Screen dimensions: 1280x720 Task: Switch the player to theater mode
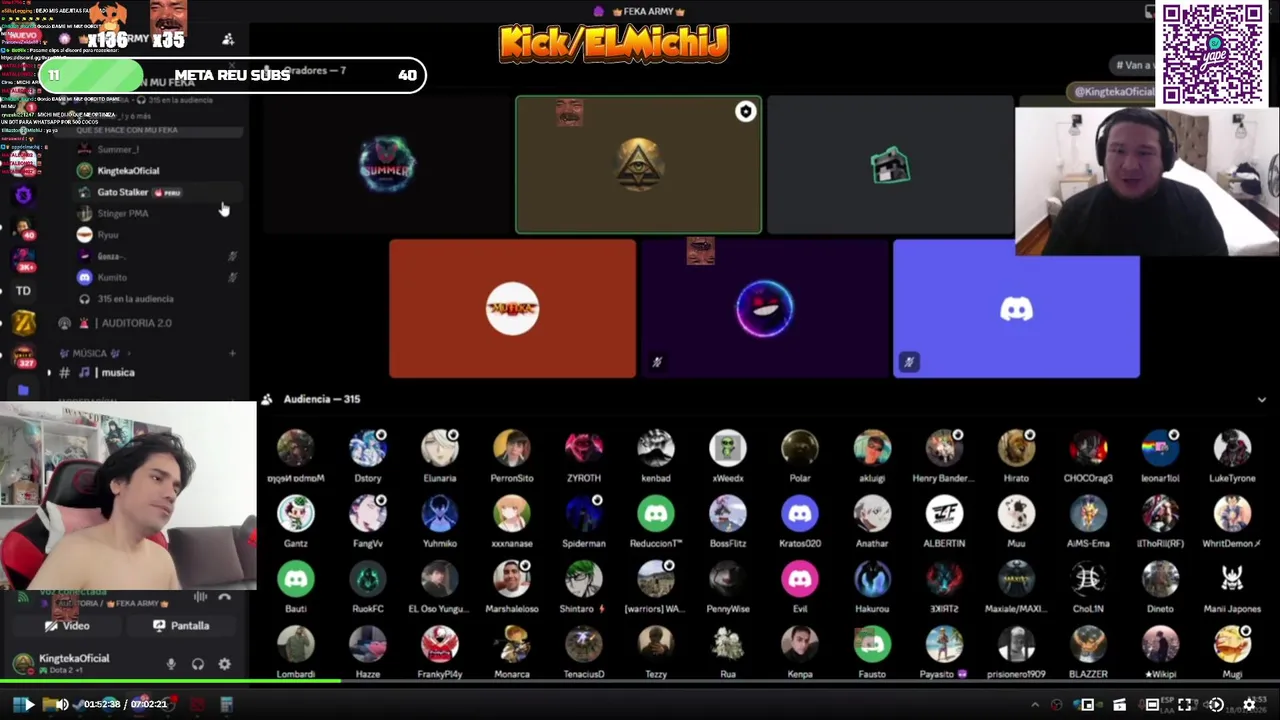tap(1152, 705)
